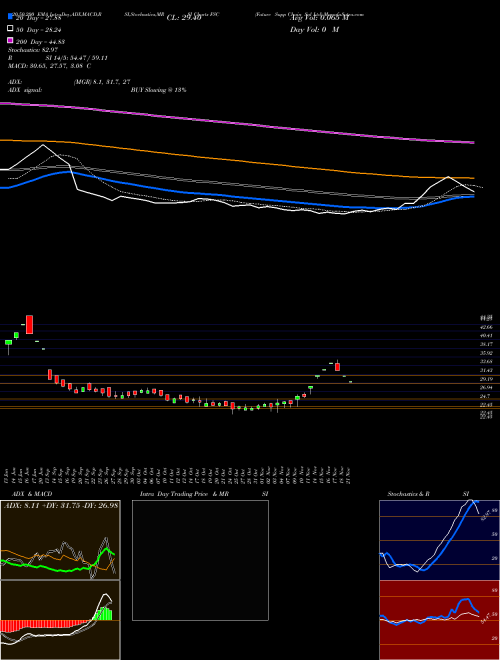Click the blue 20 Day legend swatch
500x660 pixels.
click(10, 16)
